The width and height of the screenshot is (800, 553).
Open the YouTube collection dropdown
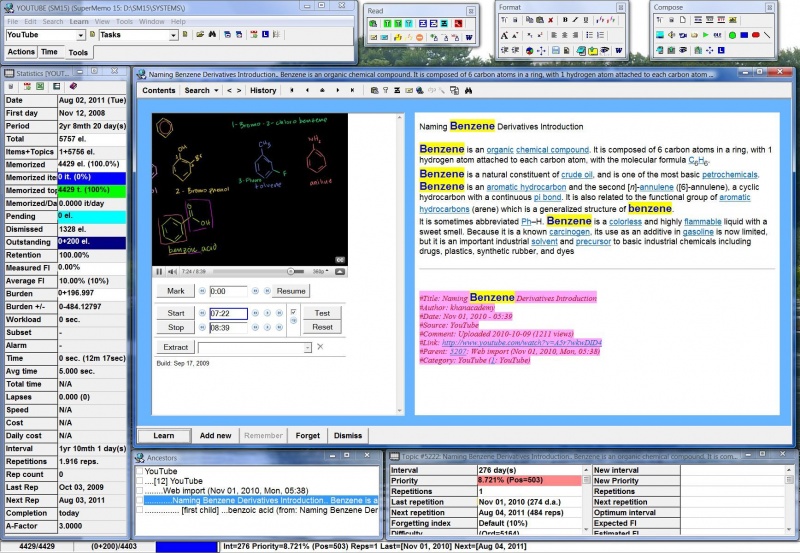tap(81, 35)
